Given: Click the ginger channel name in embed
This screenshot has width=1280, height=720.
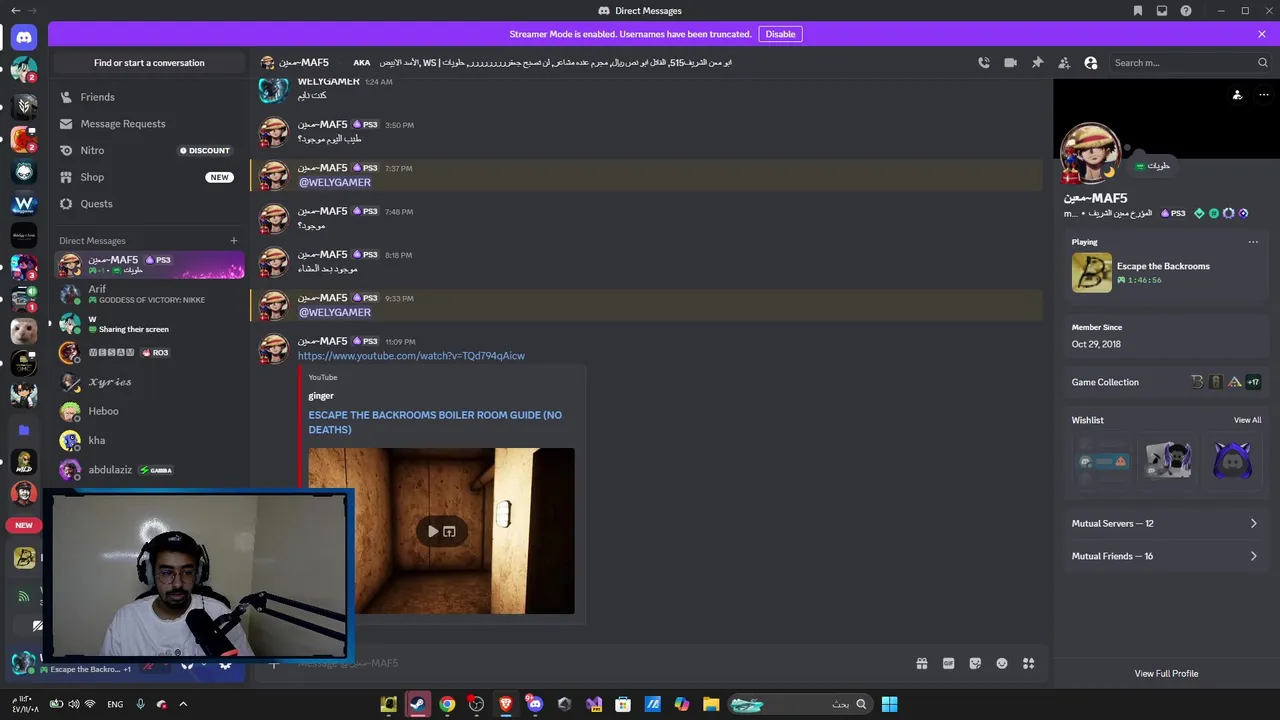Looking at the screenshot, I should 321,396.
